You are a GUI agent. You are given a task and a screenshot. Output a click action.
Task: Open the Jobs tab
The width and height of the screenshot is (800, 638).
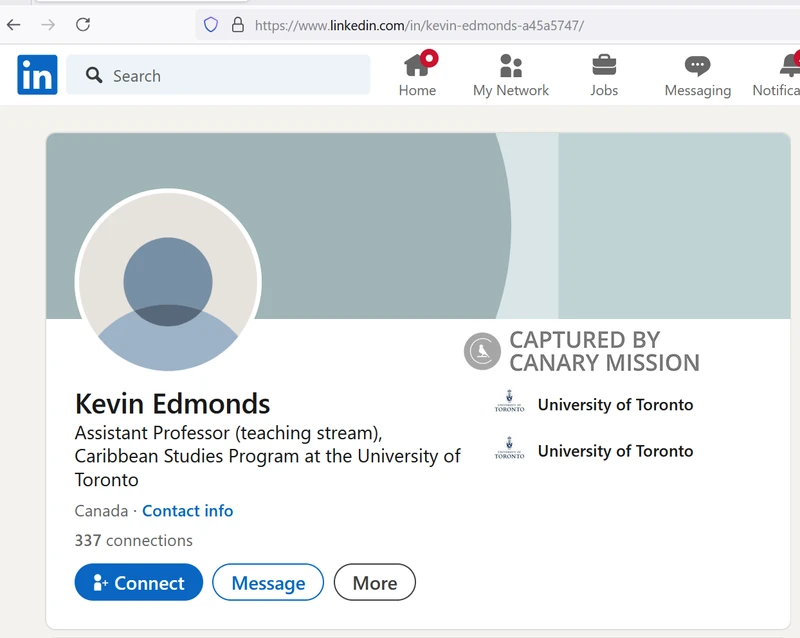[604, 75]
